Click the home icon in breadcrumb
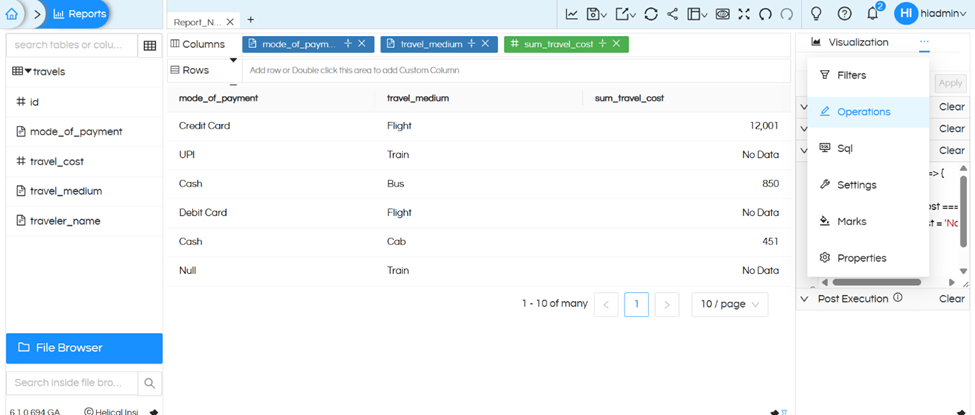The height and width of the screenshot is (415, 975). click(13, 14)
